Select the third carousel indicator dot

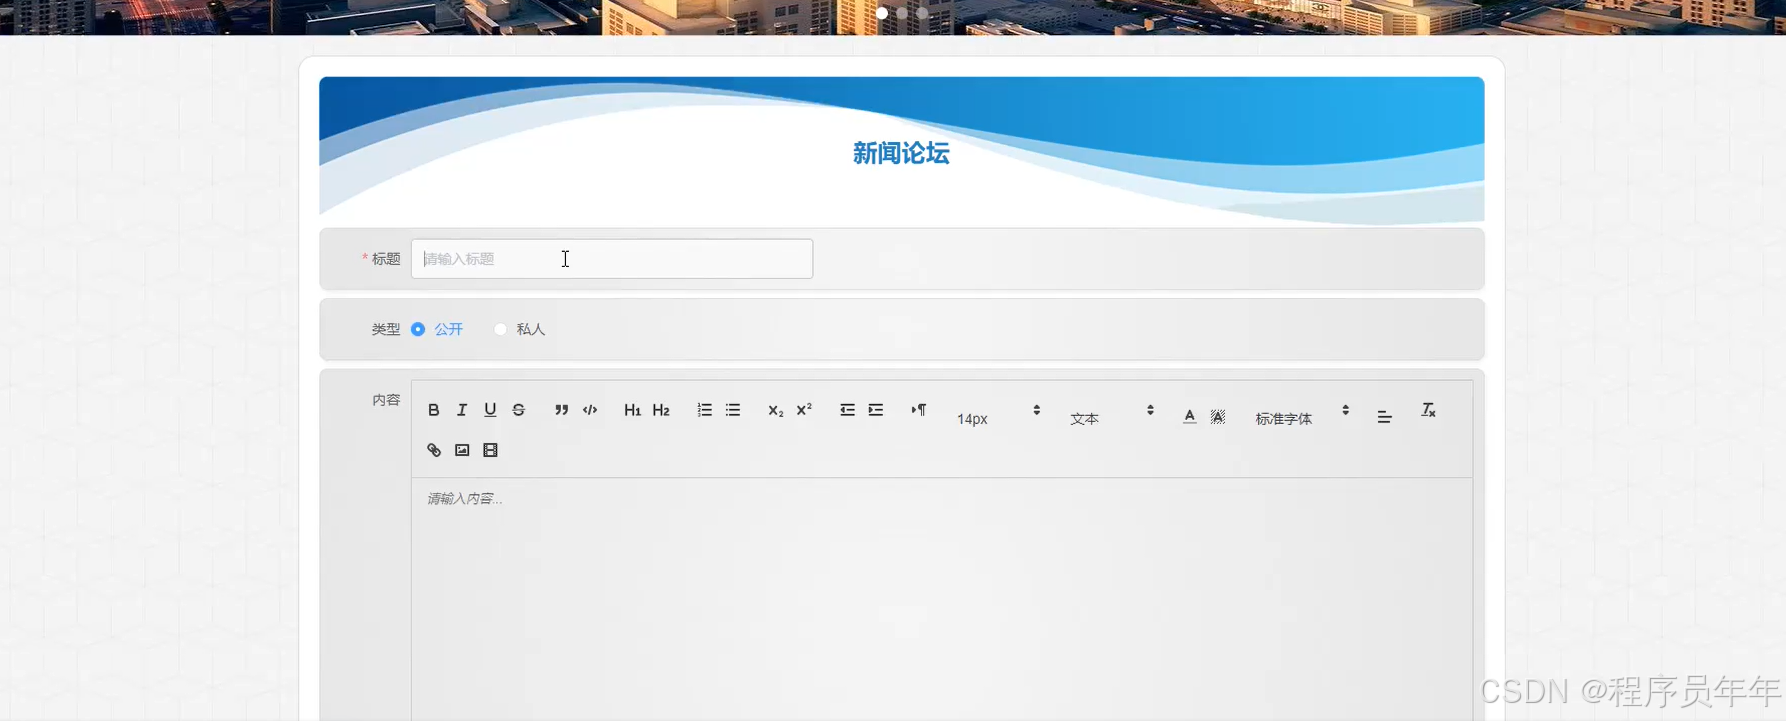[923, 13]
